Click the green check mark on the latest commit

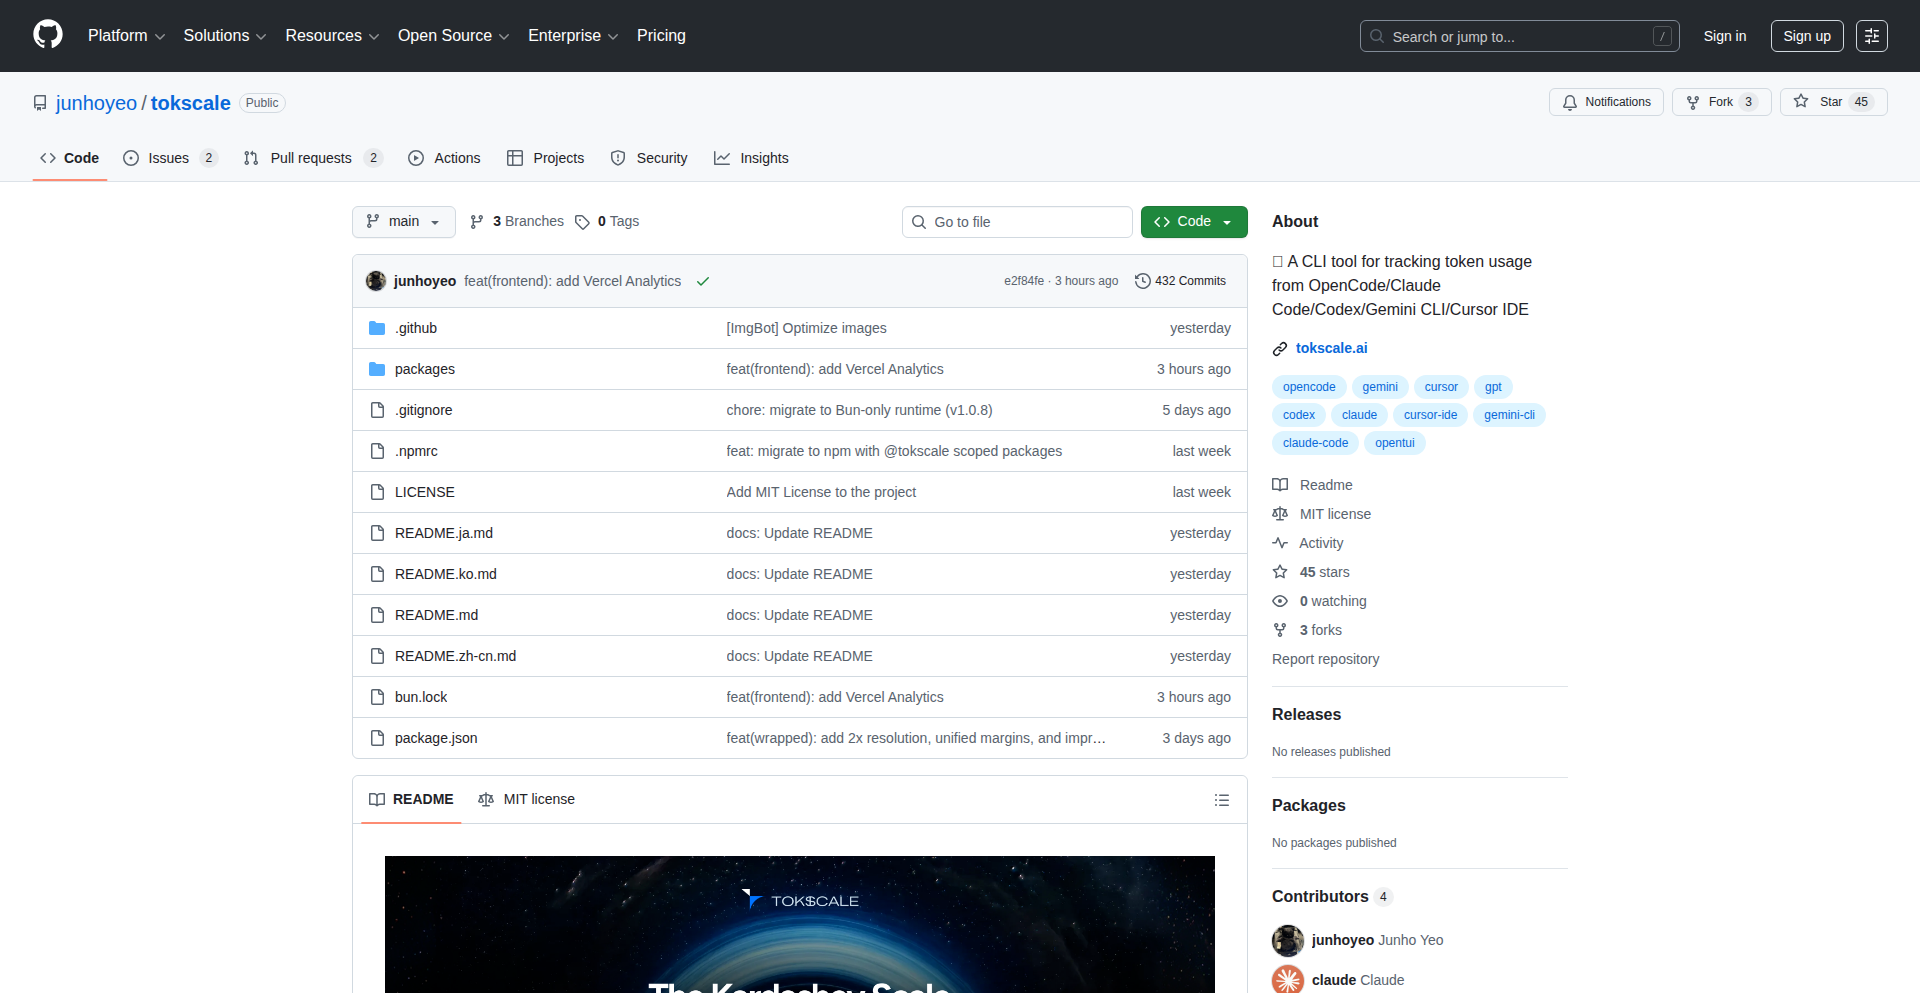[703, 281]
